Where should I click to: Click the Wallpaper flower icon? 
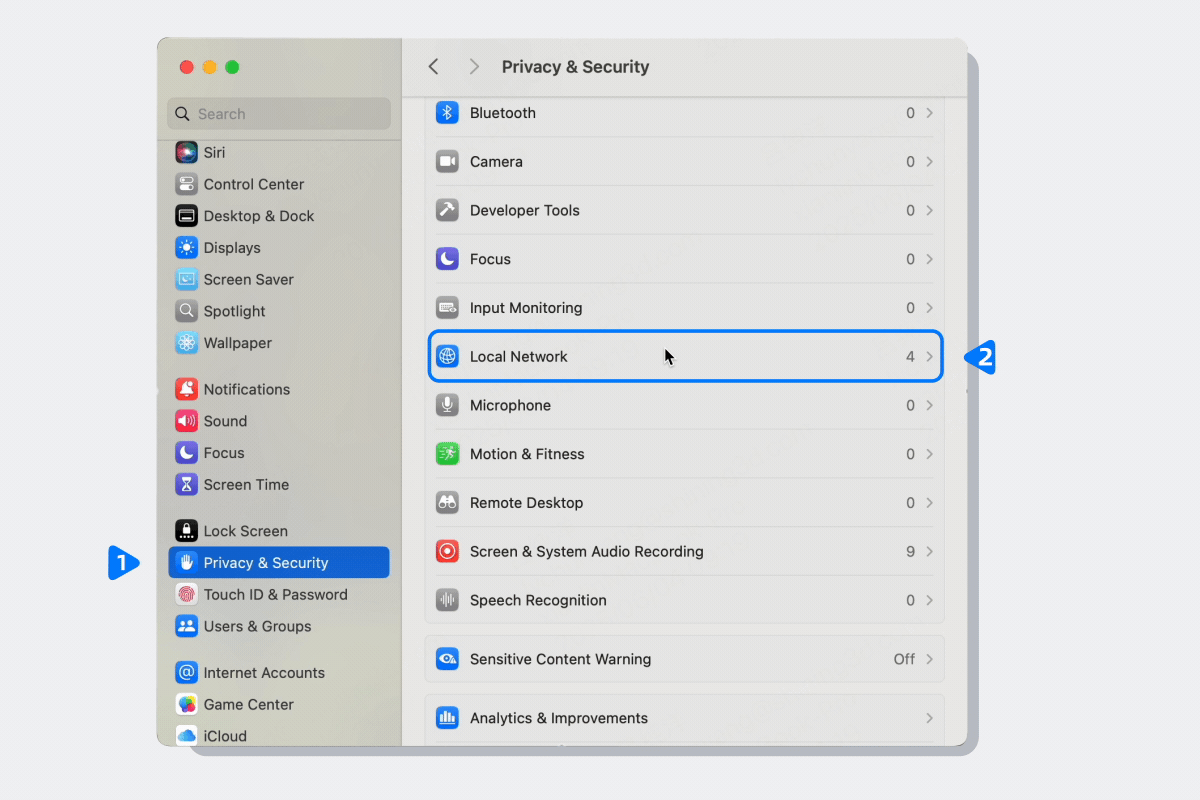point(186,343)
